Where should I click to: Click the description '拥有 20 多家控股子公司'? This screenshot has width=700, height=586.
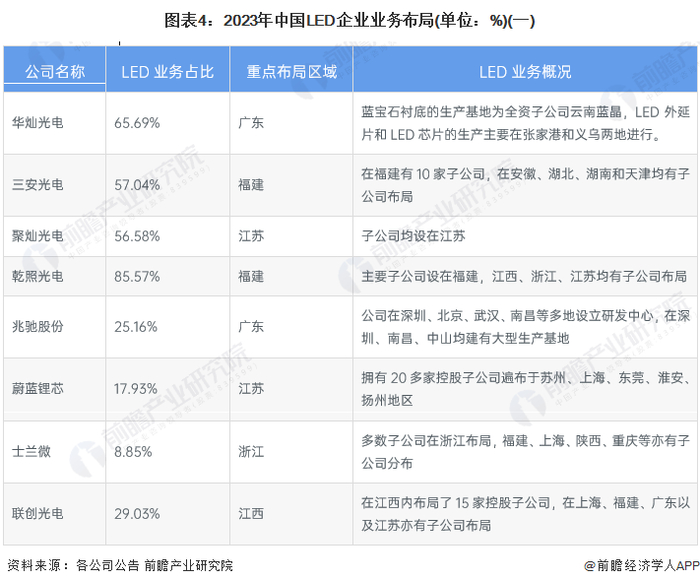pyautogui.click(x=525, y=389)
